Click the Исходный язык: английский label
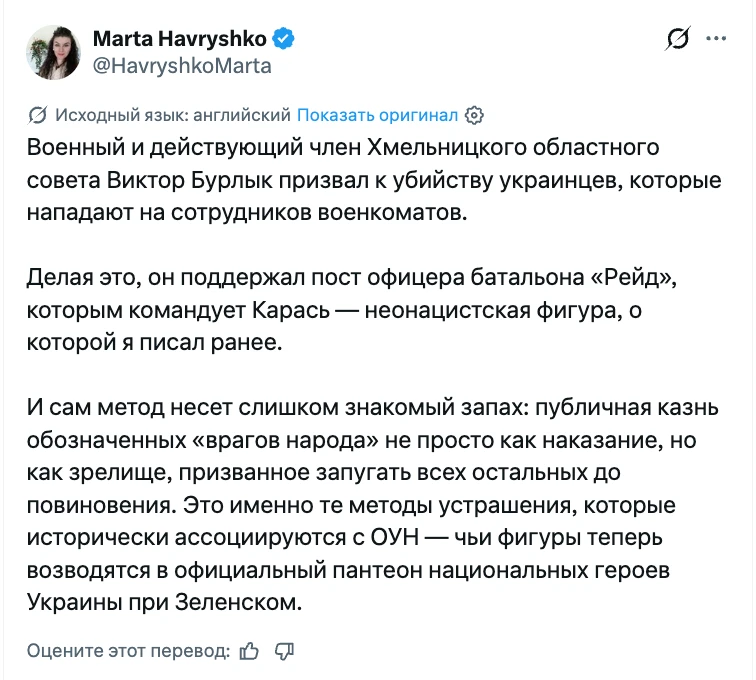 pyautogui.click(x=173, y=115)
